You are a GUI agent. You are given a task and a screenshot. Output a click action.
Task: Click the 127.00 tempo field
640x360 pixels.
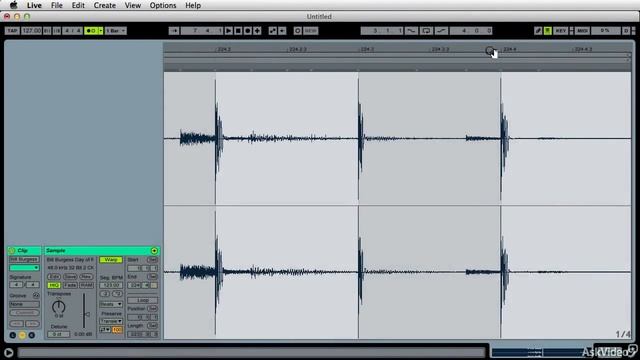pos(31,31)
